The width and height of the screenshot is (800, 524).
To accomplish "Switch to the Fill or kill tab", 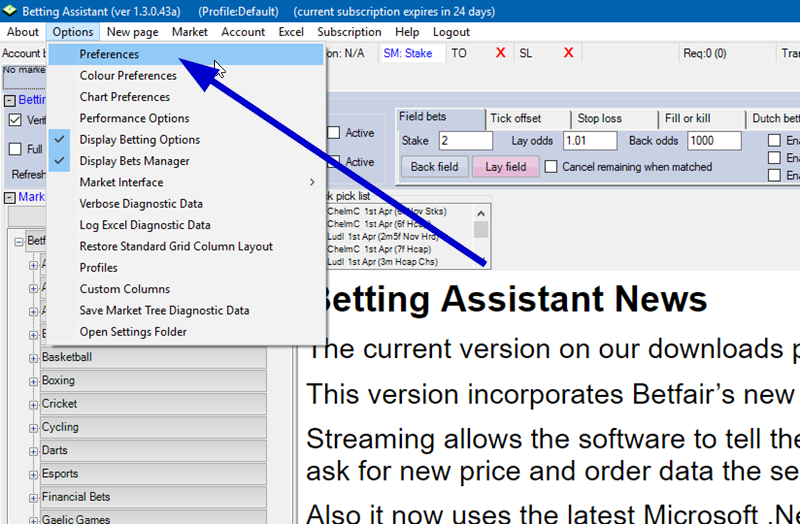I will [x=702, y=119].
